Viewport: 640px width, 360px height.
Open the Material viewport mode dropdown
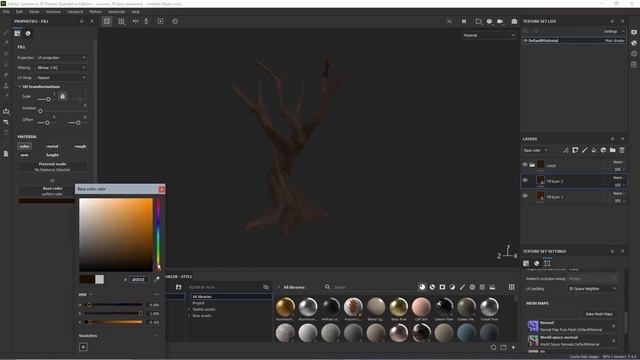point(489,36)
